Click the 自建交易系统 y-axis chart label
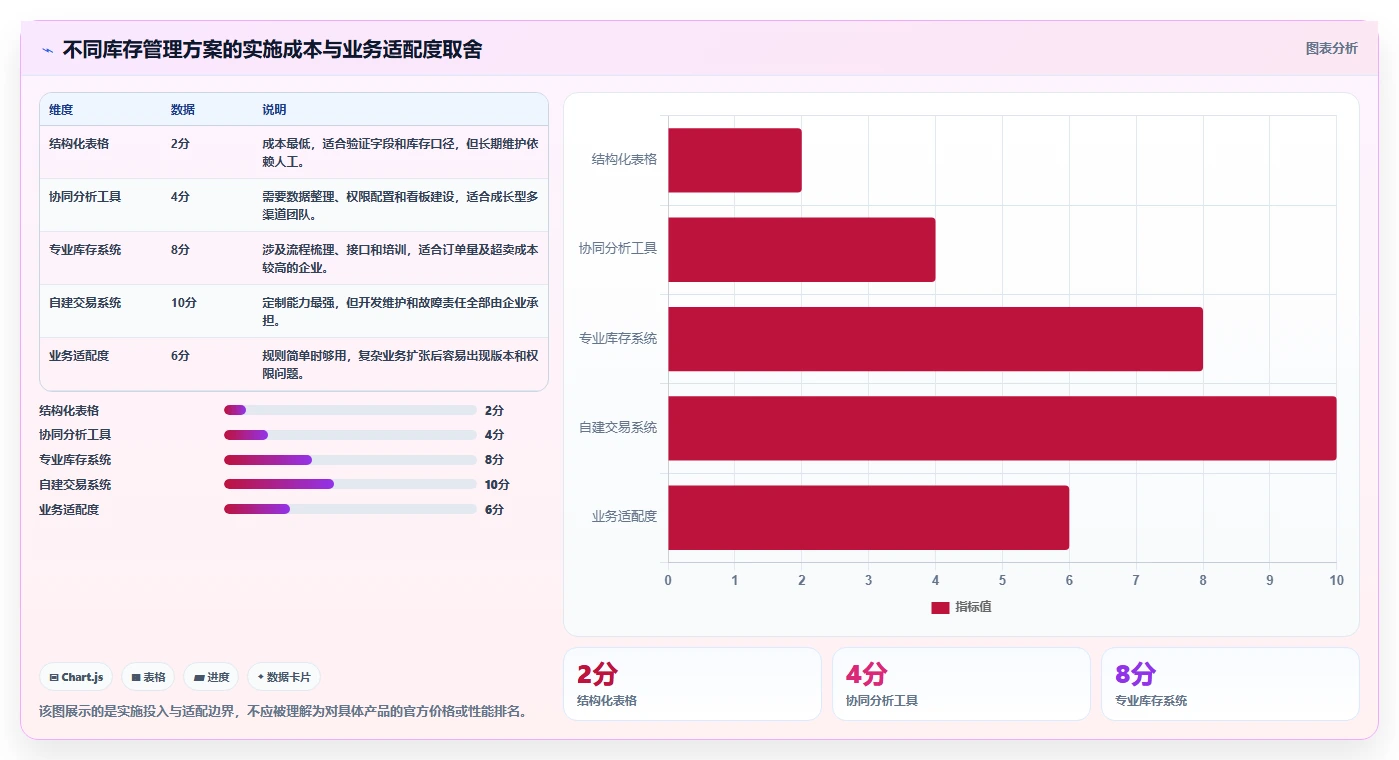Viewport: 1399px width, 760px height. coord(618,428)
